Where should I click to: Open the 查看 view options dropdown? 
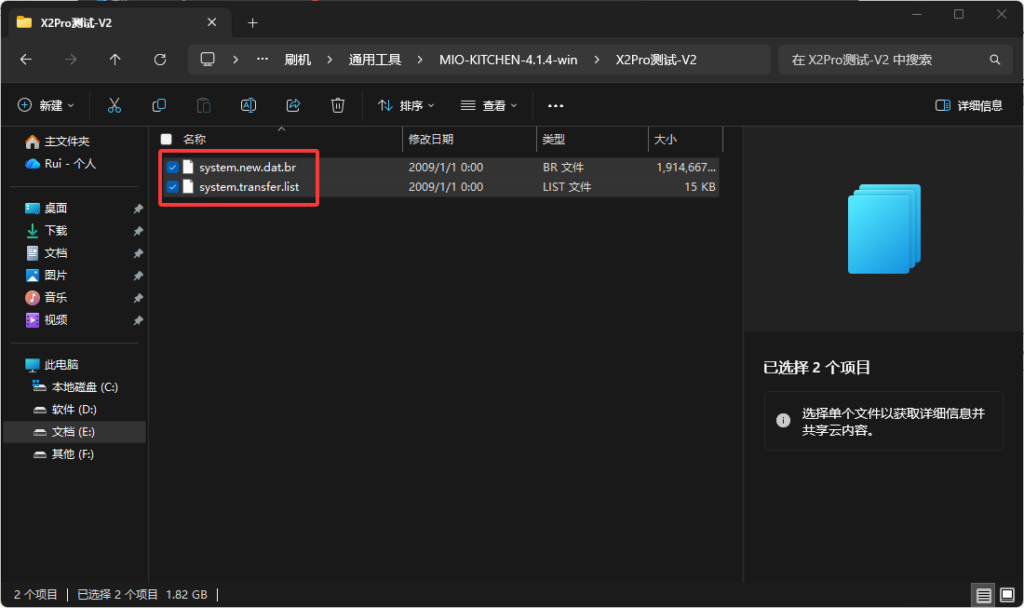coord(489,105)
